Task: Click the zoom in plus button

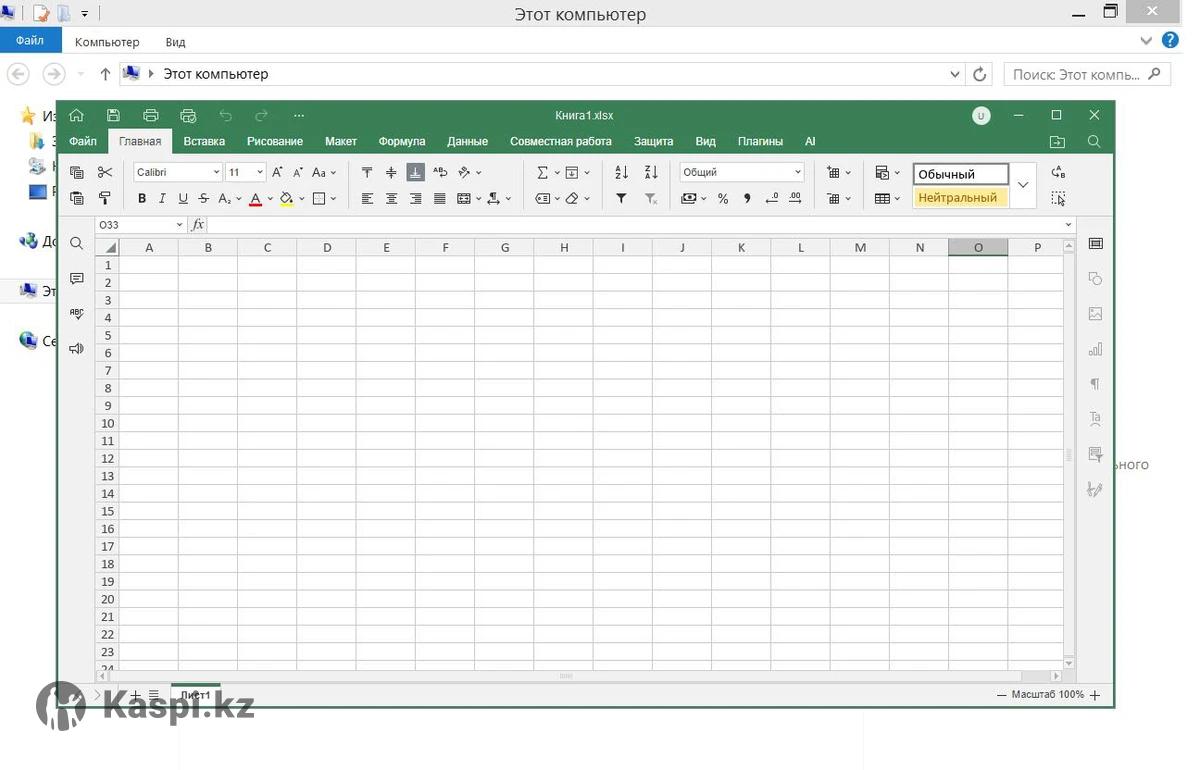Action: [1095, 695]
